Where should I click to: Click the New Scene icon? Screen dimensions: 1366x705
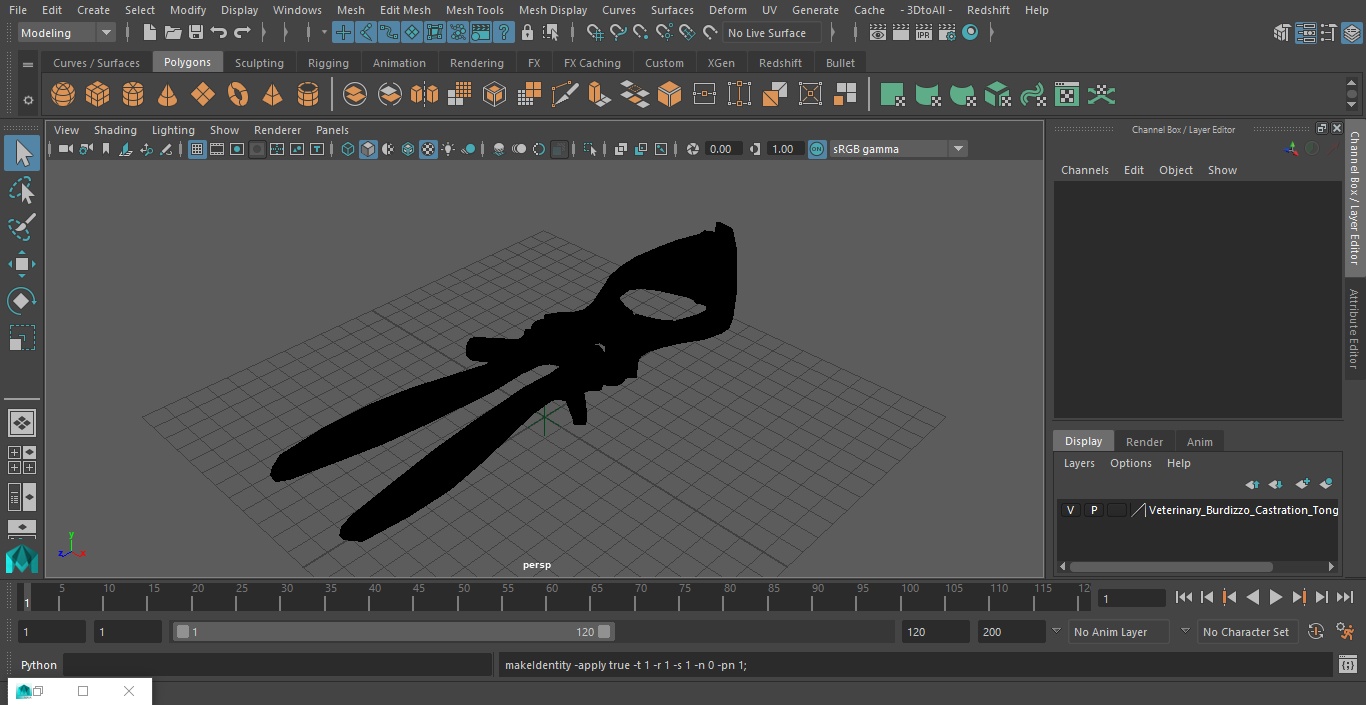149,33
